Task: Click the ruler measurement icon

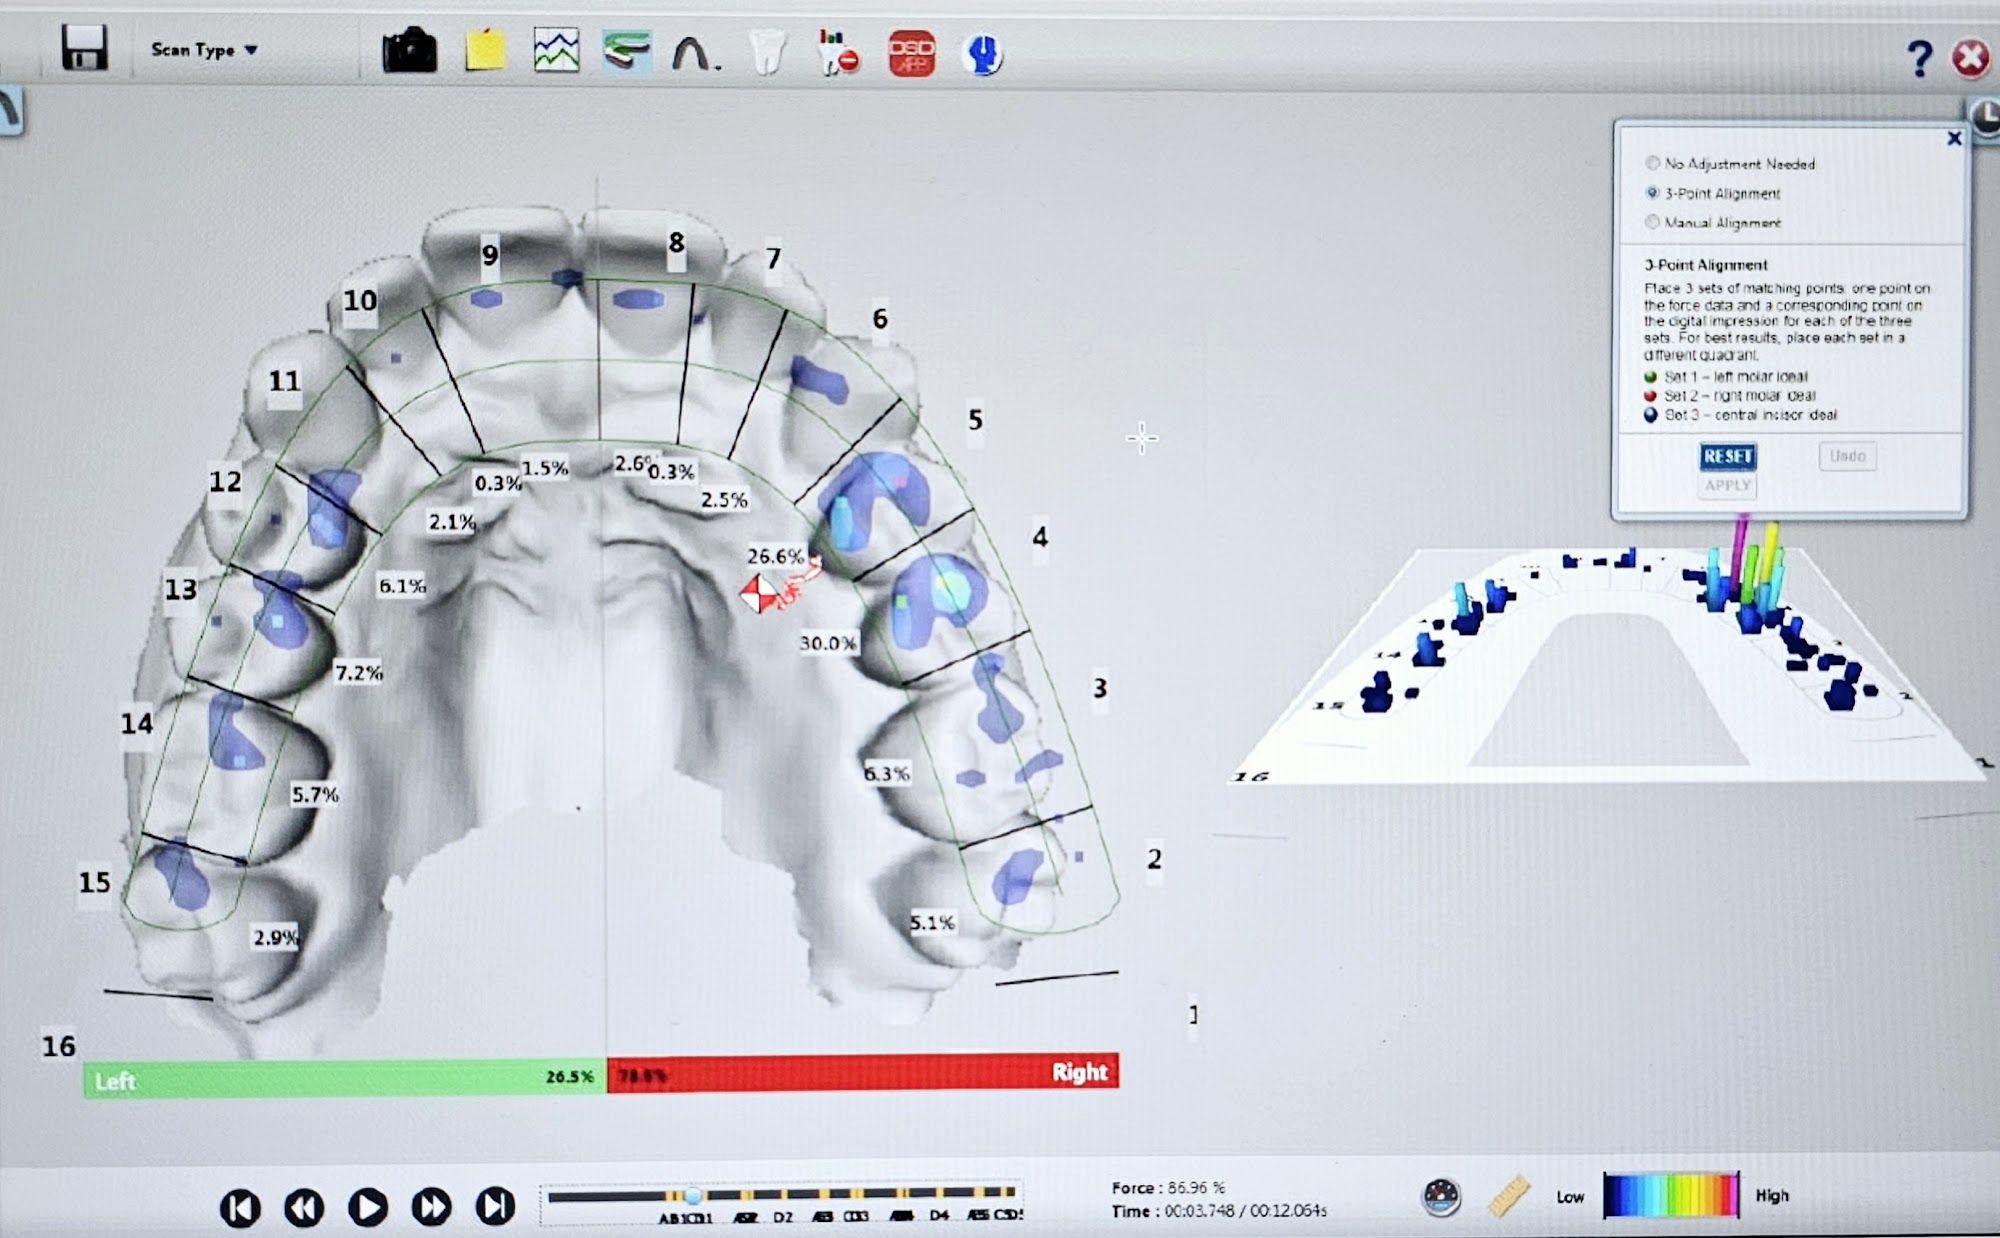Action: tap(1509, 1196)
